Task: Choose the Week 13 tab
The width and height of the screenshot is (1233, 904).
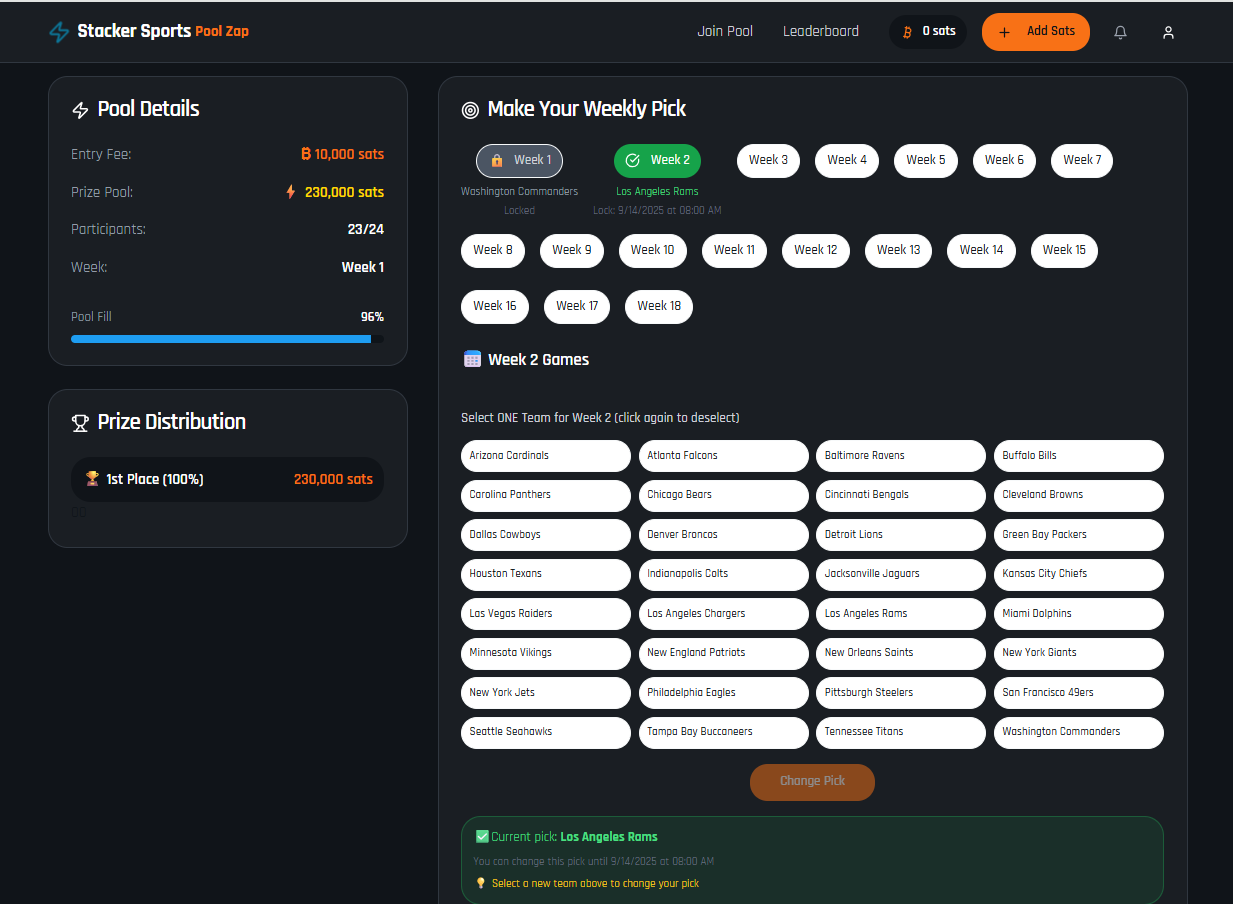Action: pyautogui.click(x=899, y=250)
